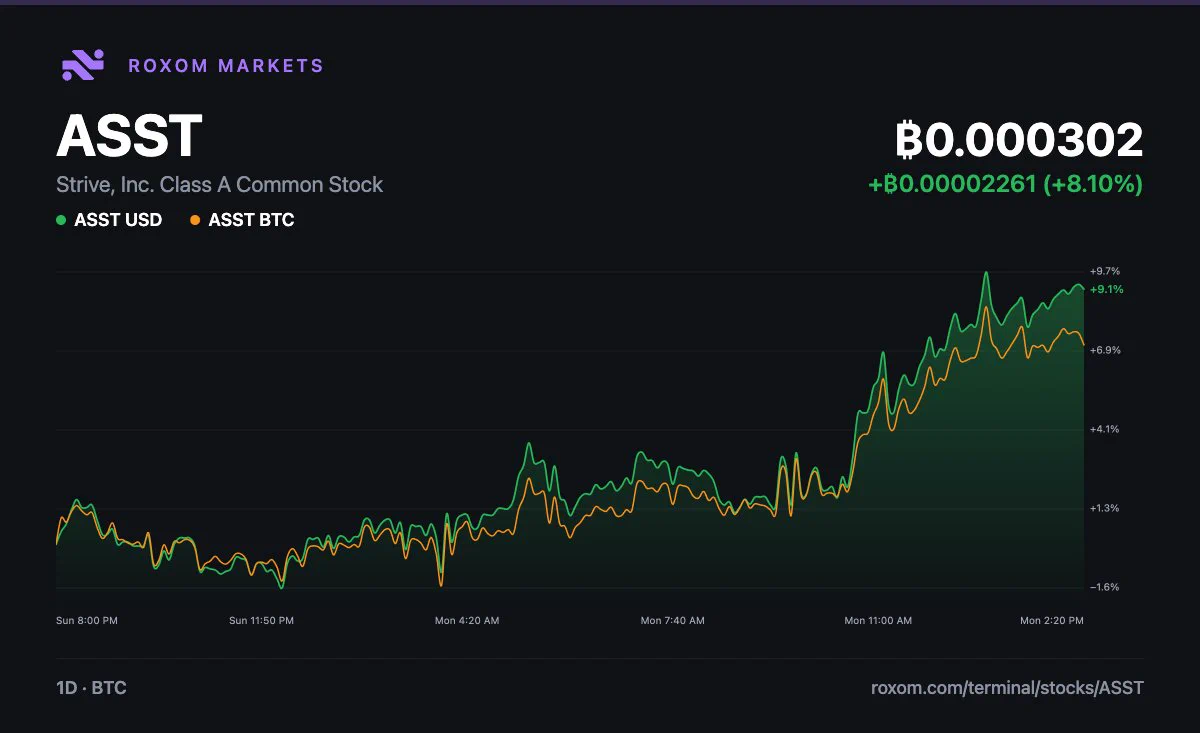This screenshot has height=733, width=1200.
Task: Click the Sun 8:00 PM time label
Action: 87,621
